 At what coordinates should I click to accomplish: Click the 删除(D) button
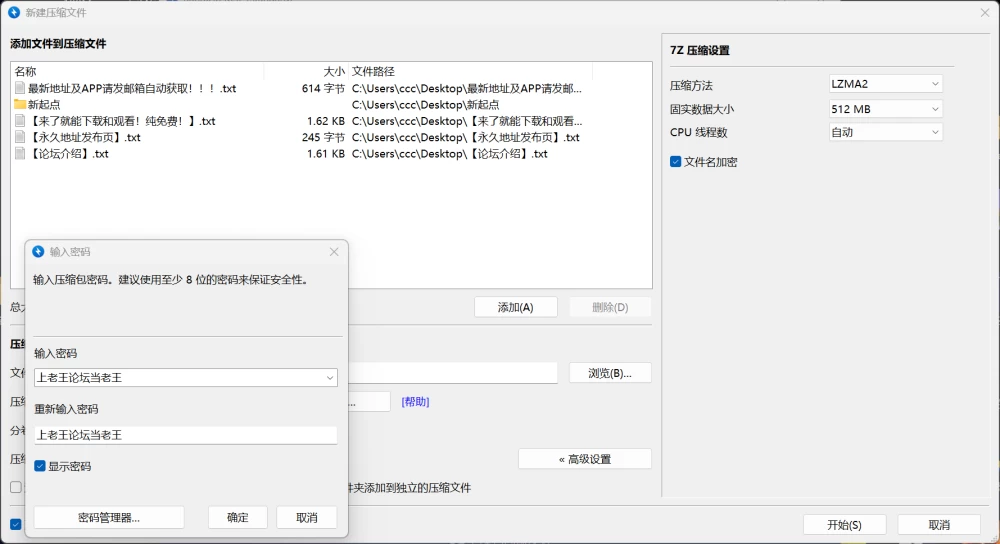[610, 307]
